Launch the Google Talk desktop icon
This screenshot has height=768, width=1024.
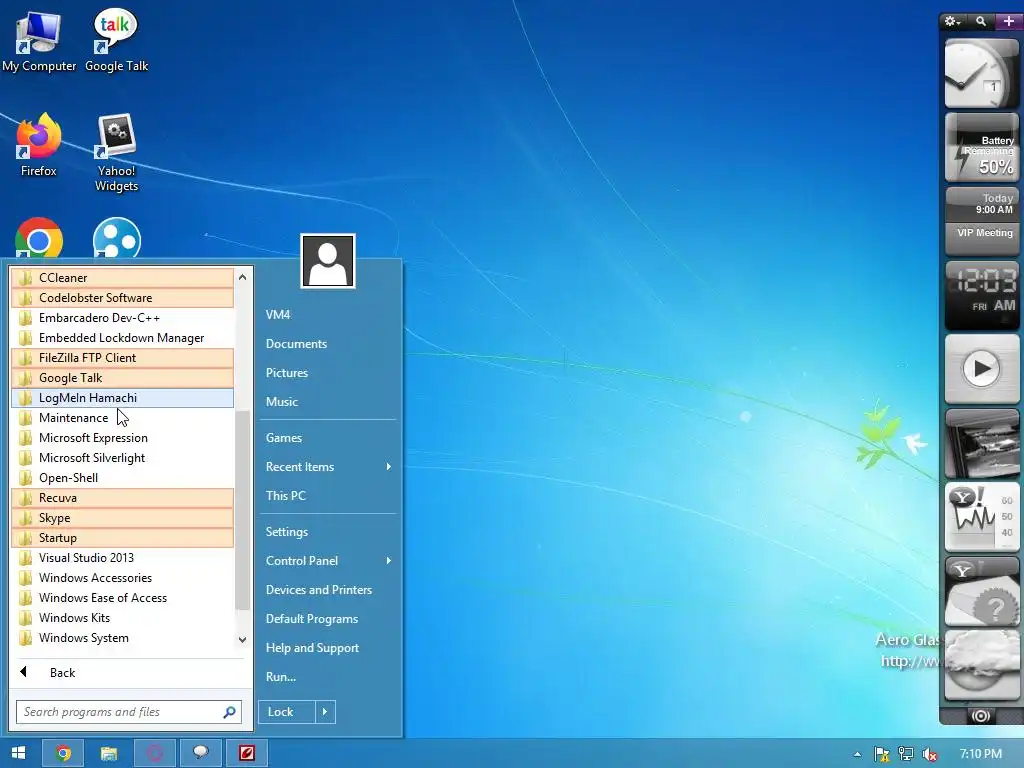[116, 40]
